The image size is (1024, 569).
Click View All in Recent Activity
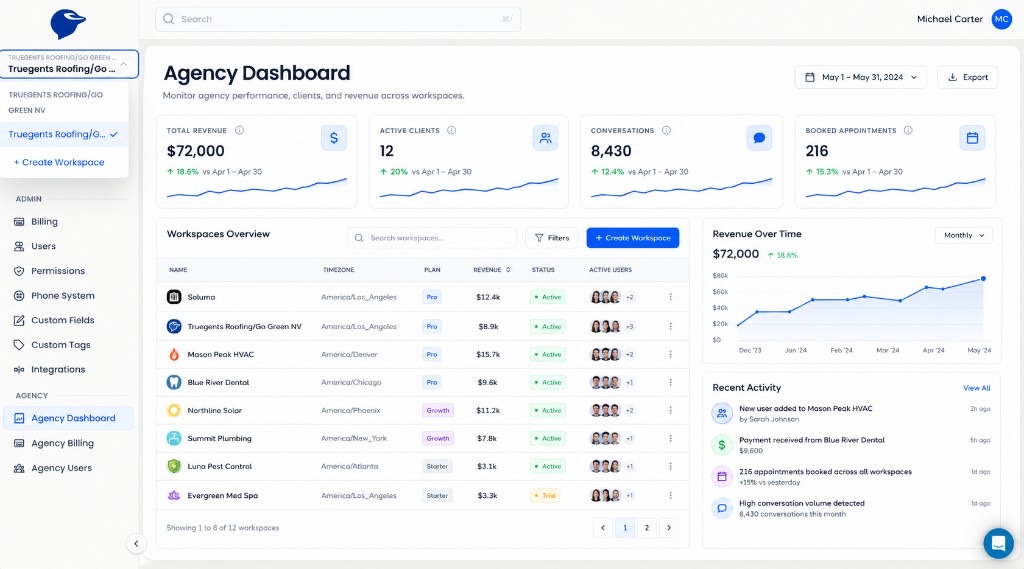[x=976, y=388]
